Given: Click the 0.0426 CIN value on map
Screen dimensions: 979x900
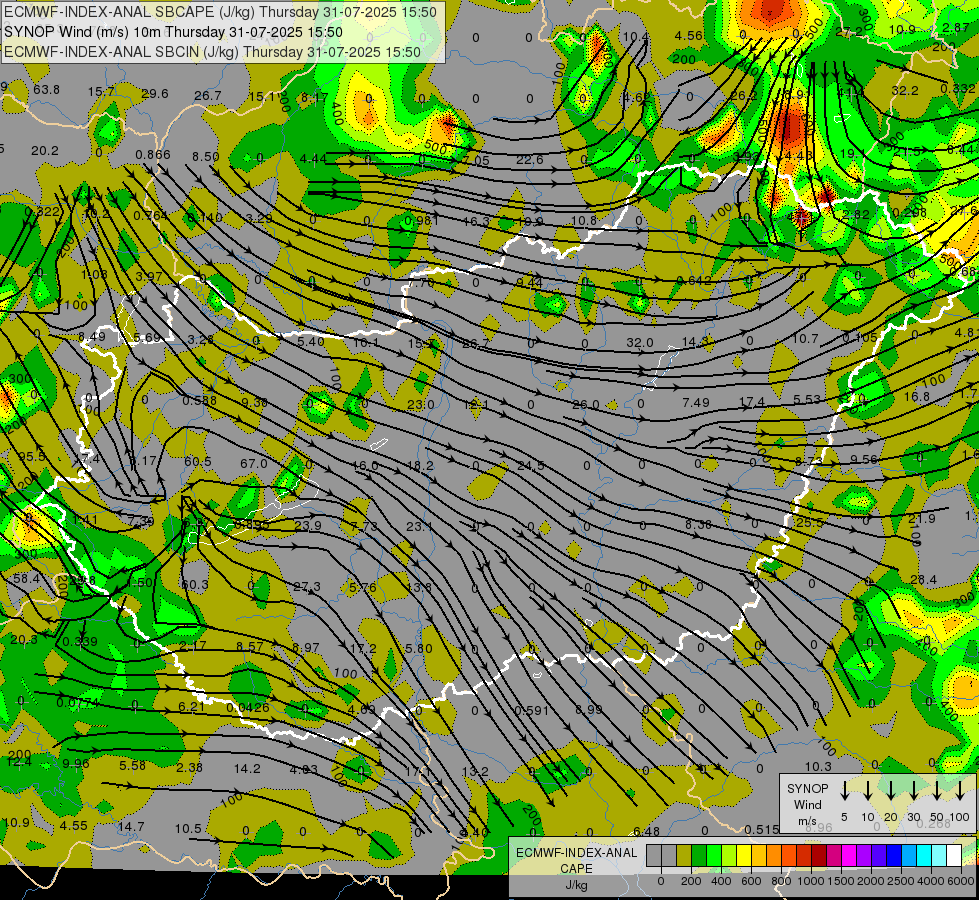Looking at the screenshot, I should [248, 708].
